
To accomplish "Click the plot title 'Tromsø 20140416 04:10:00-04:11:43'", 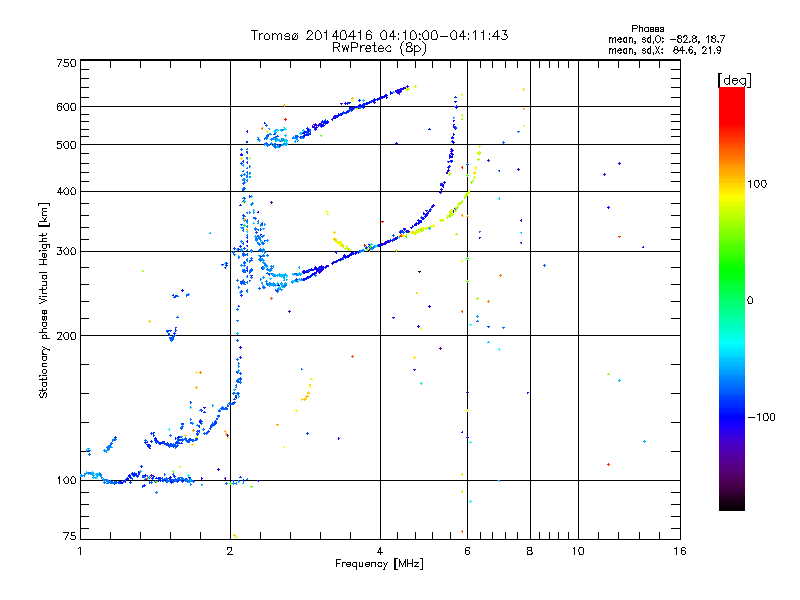I will [379, 35].
